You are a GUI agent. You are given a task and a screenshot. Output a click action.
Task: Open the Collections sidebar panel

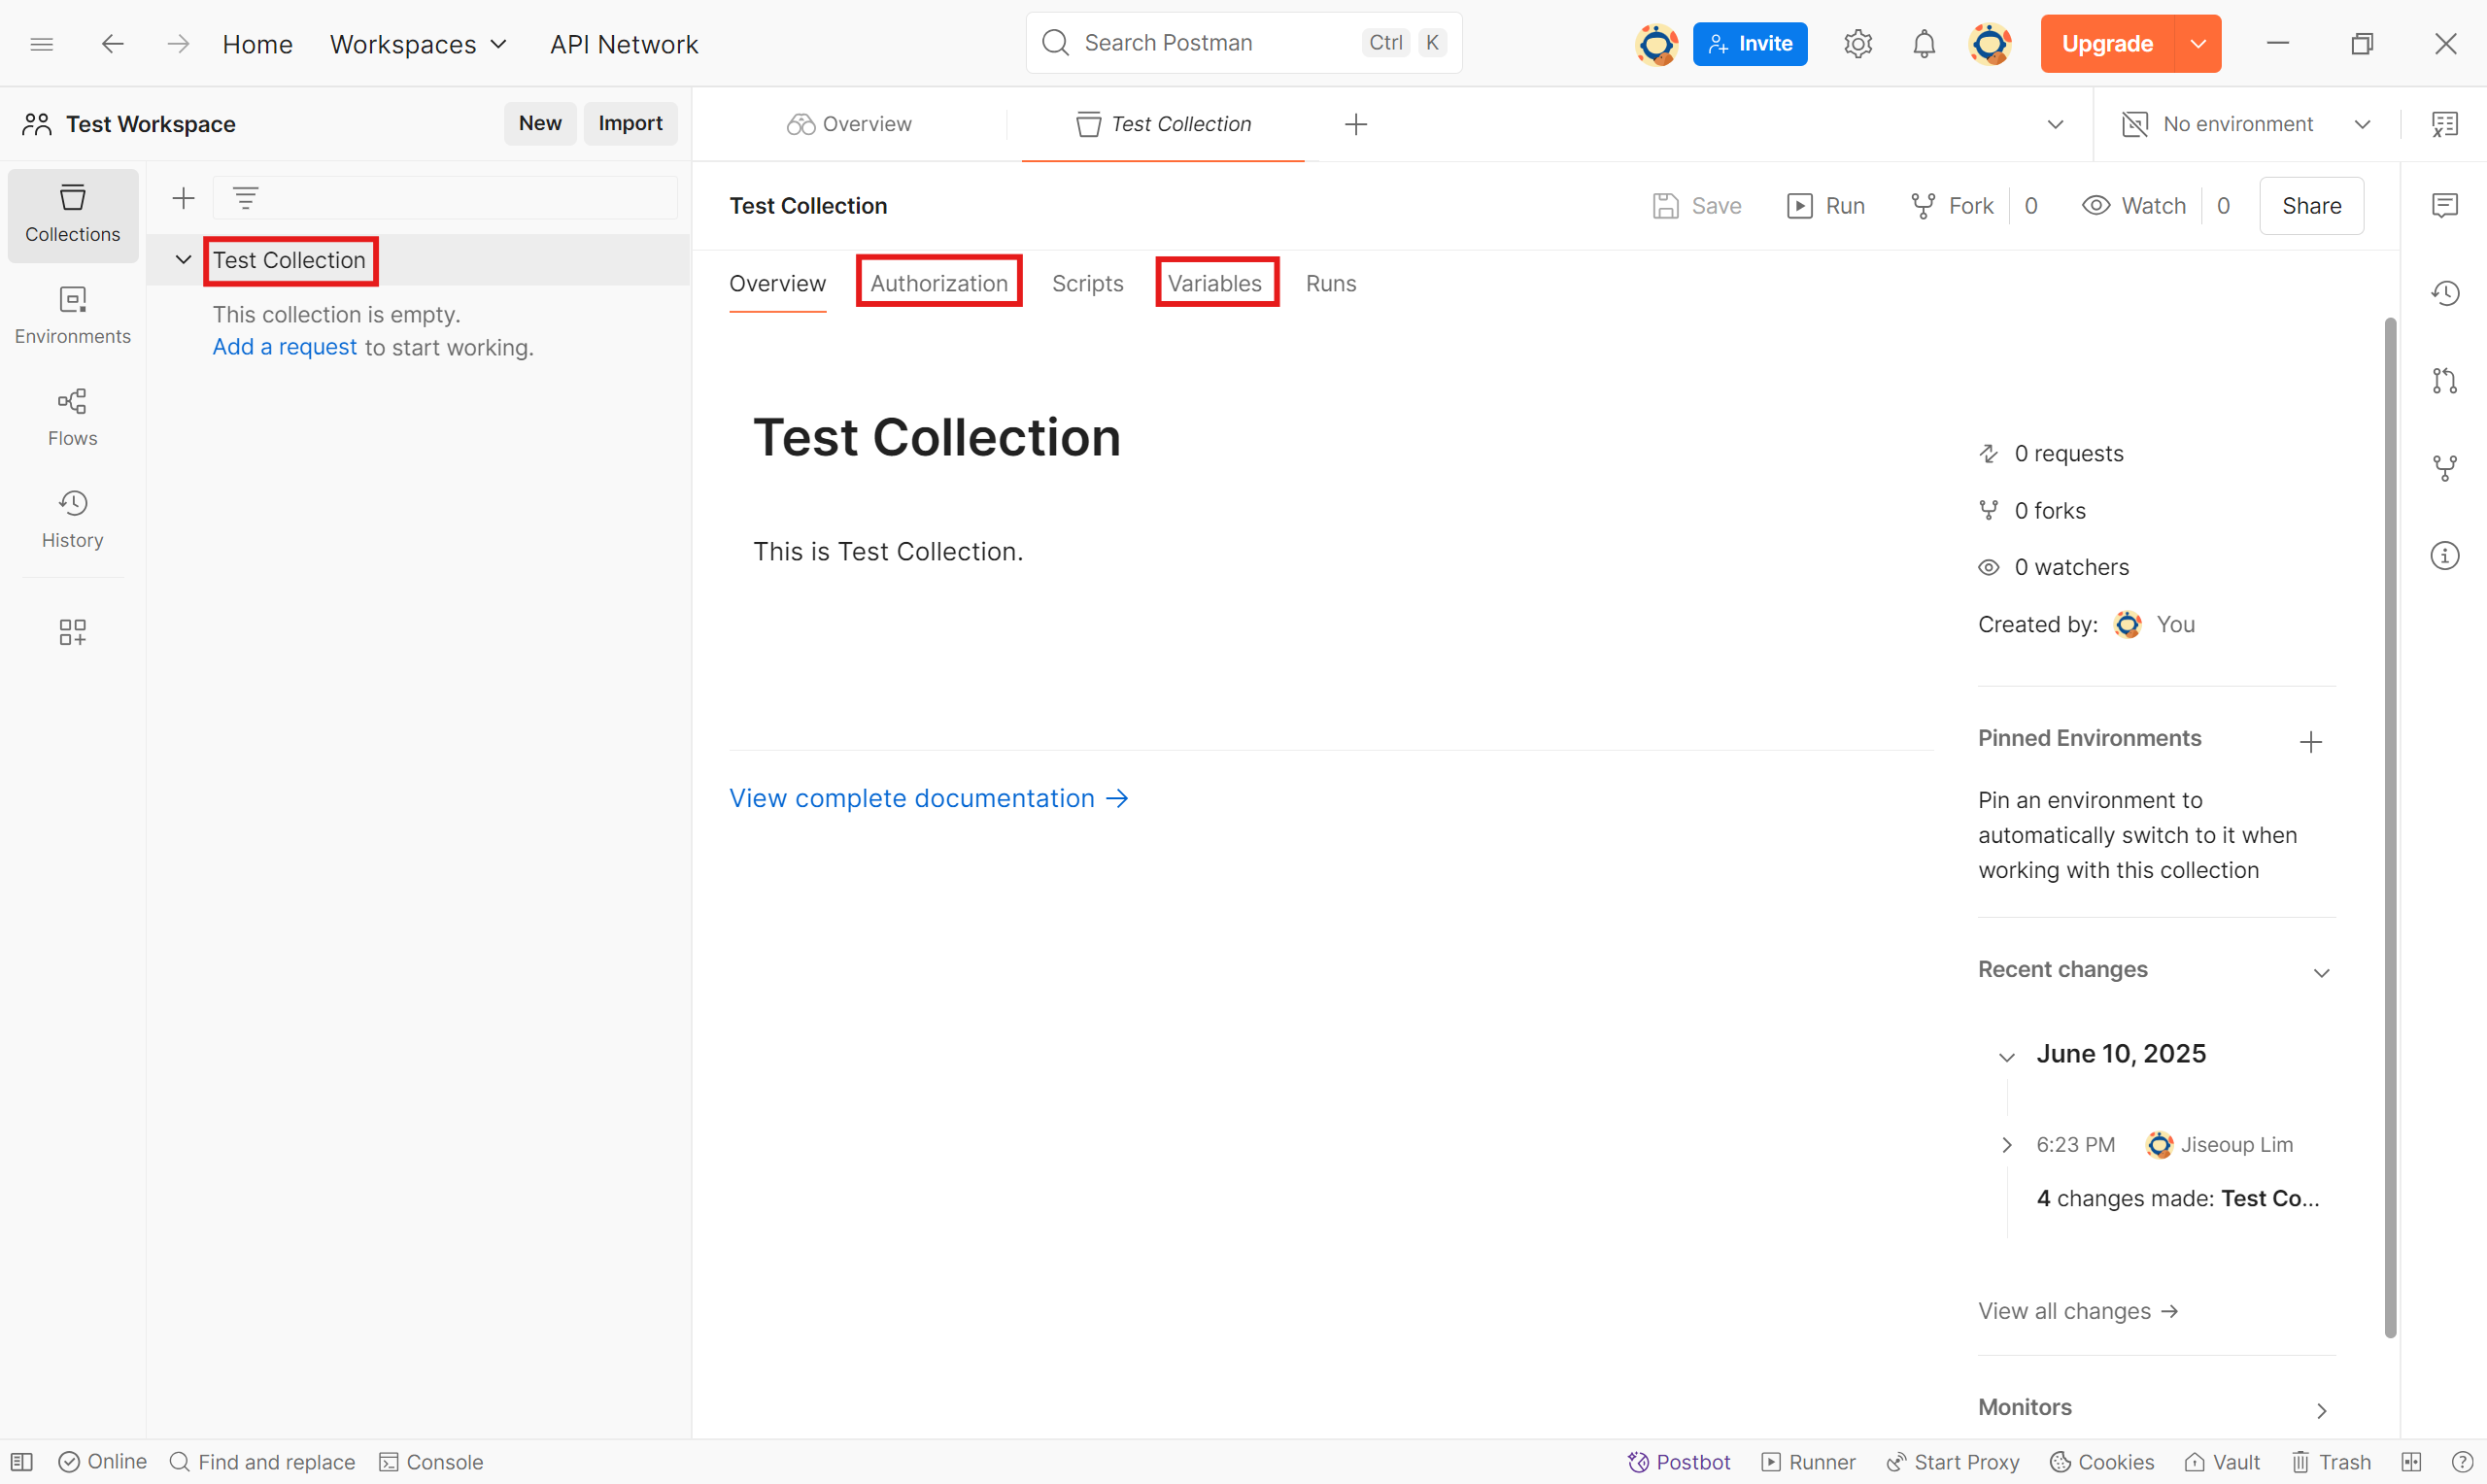72,214
